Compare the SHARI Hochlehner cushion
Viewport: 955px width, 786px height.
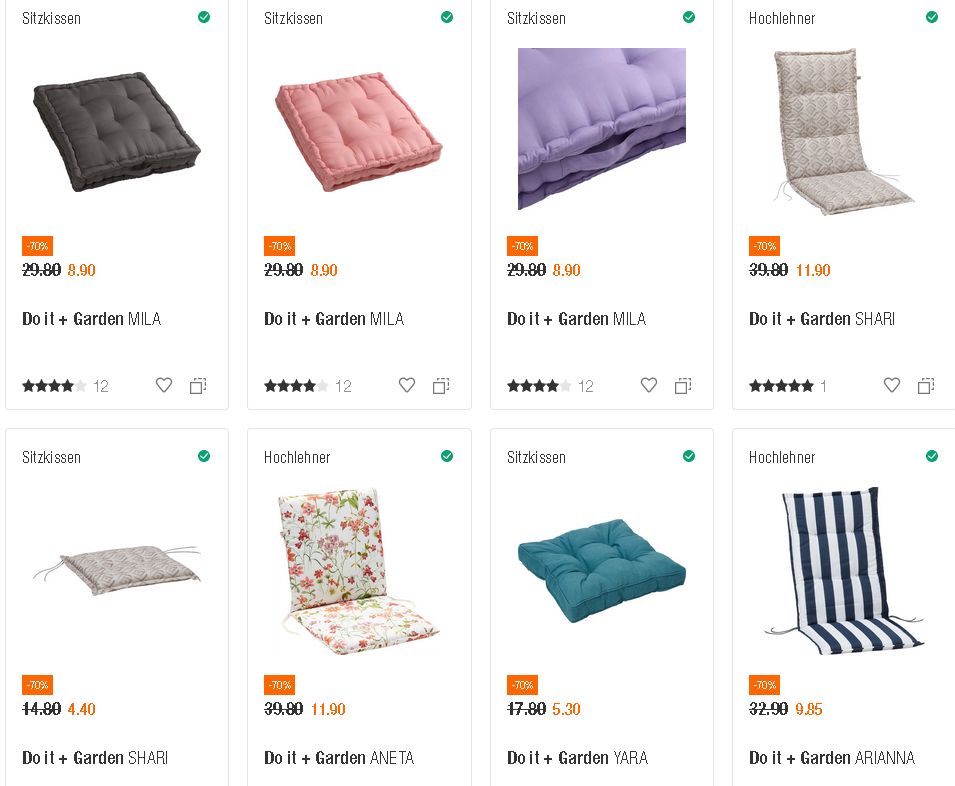click(926, 385)
